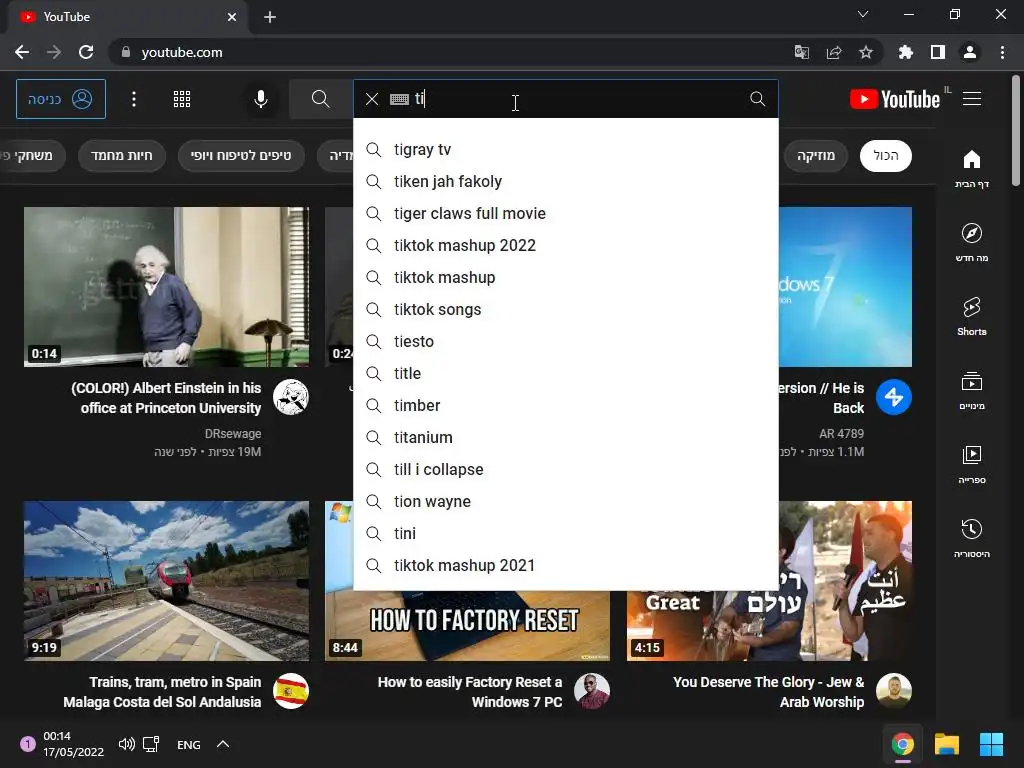Open the DRsewage channel link
This screenshot has width=1024, height=768.
pos(232,434)
